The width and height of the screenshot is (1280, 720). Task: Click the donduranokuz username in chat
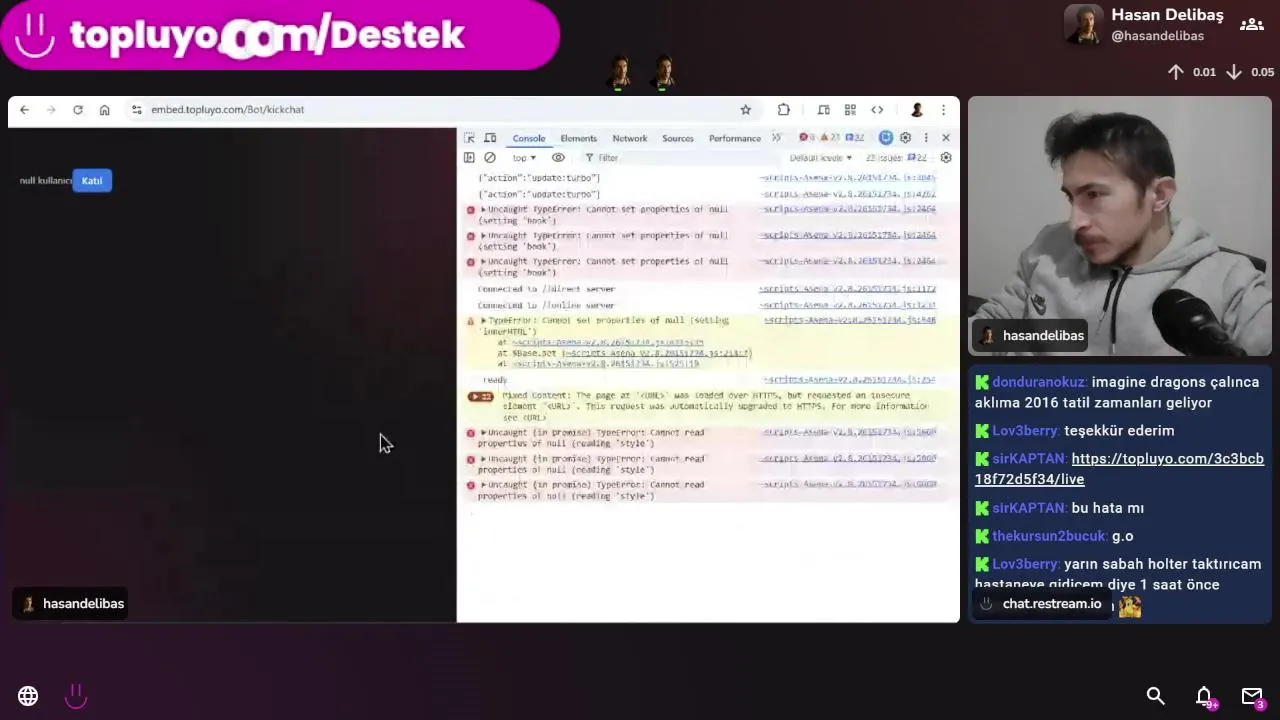pyautogui.click(x=1038, y=382)
